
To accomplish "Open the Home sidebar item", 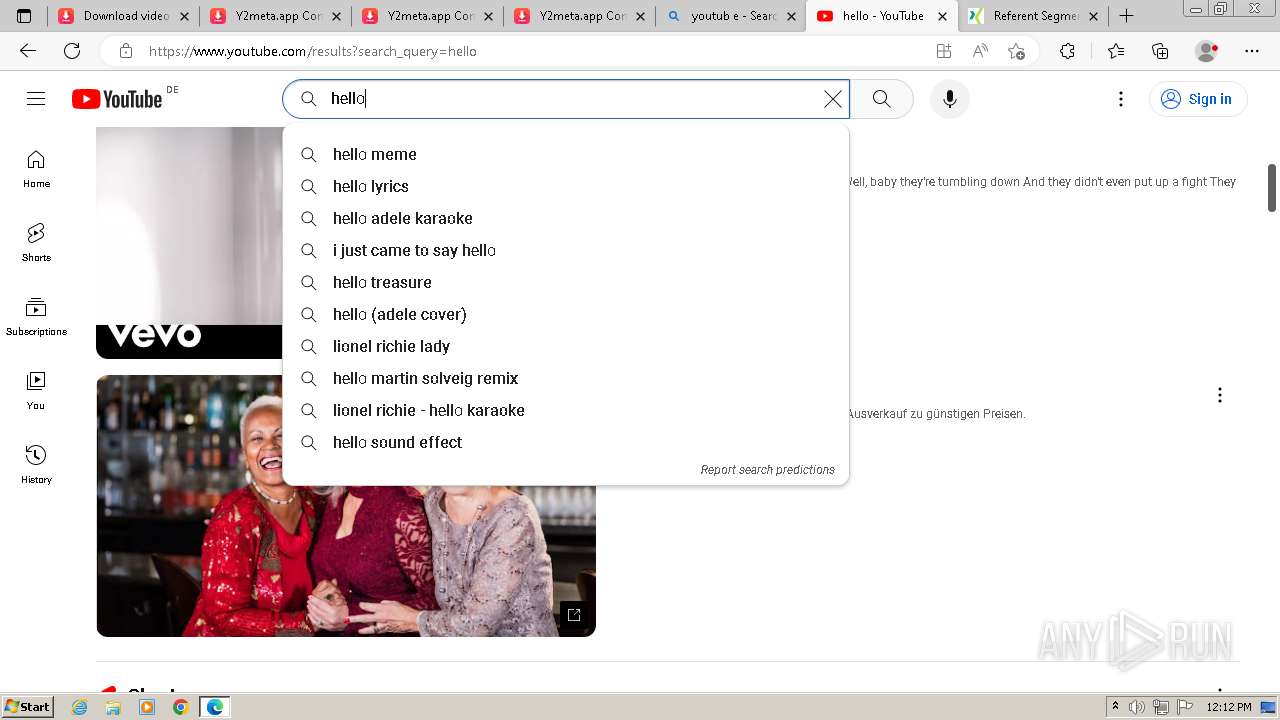I will pyautogui.click(x=36, y=169).
